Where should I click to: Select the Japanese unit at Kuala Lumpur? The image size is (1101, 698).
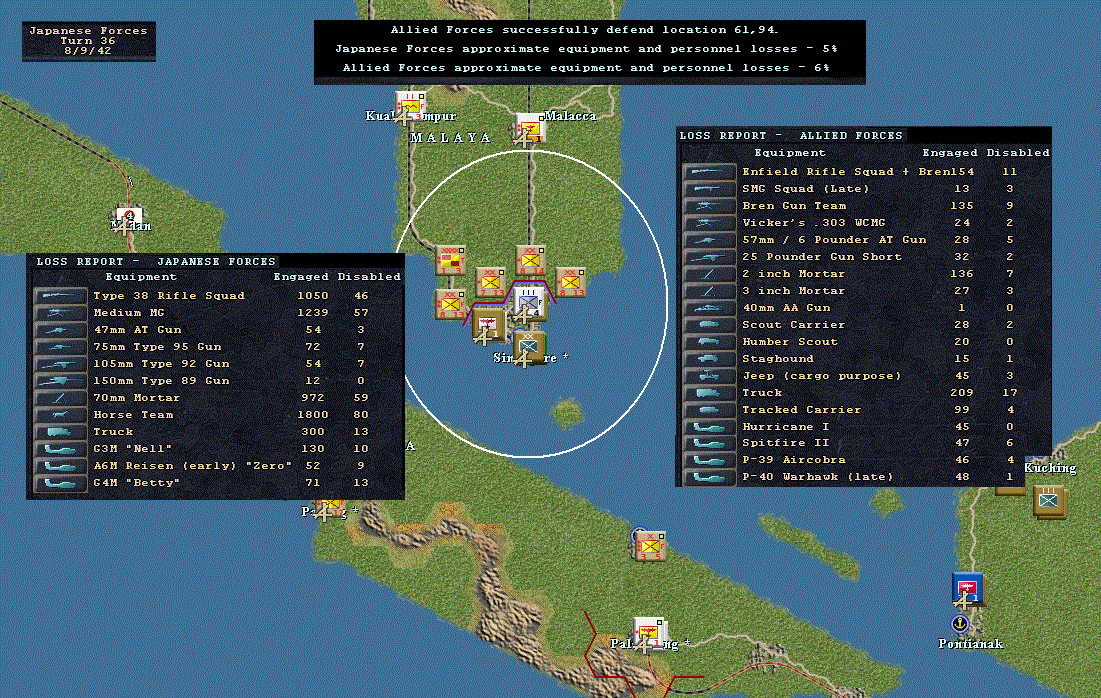coord(410,106)
